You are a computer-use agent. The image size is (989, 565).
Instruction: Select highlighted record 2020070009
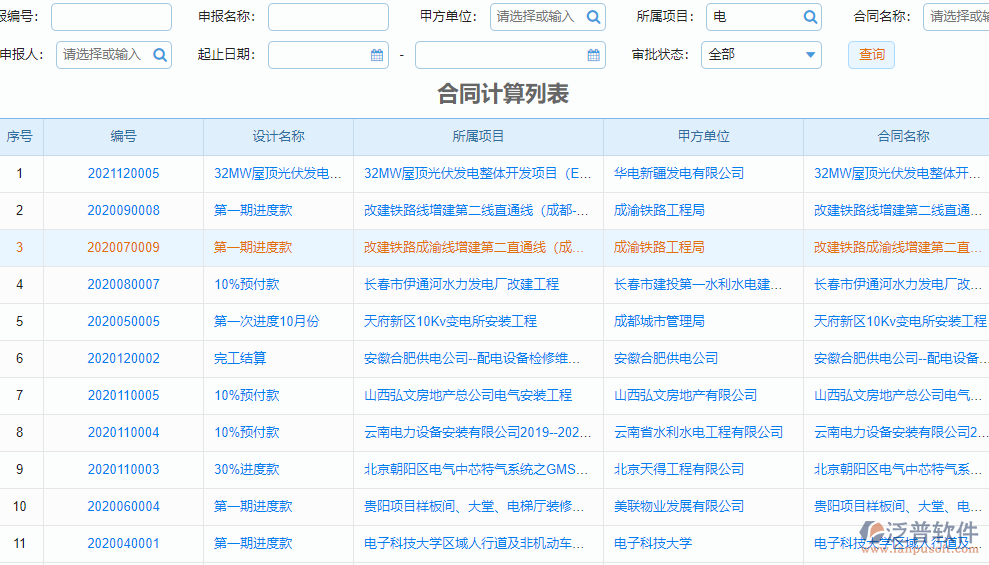123,248
